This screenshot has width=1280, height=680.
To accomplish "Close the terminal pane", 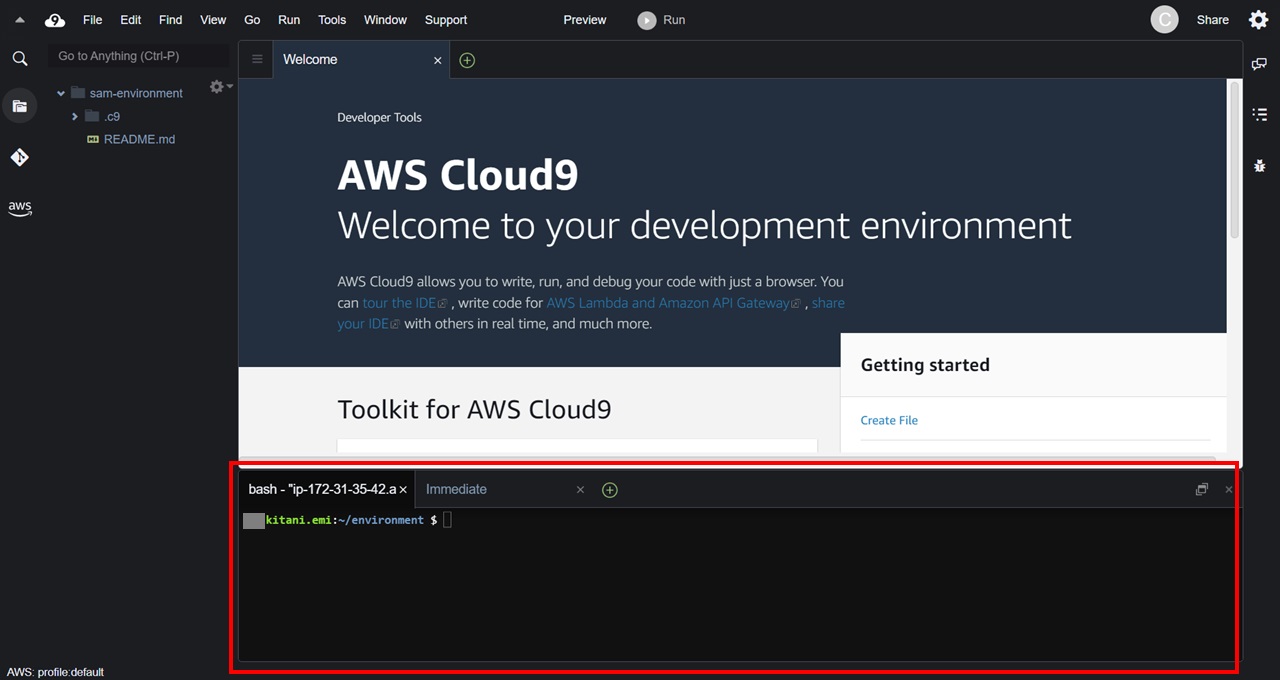I will point(1229,489).
